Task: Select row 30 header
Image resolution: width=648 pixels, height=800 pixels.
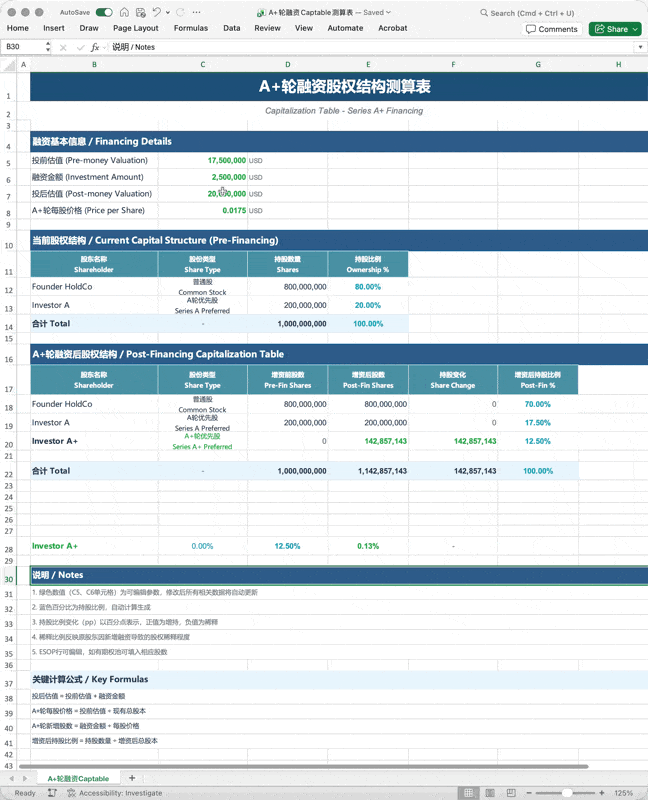Action: click(9, 579)
